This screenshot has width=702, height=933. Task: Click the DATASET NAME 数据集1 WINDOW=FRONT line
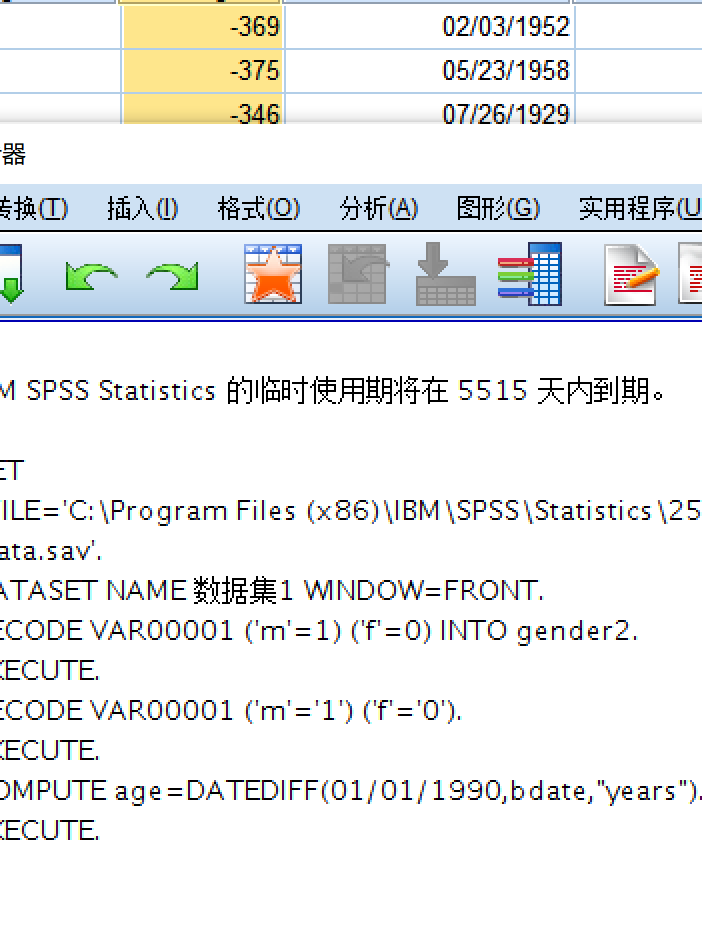(272, 591)
